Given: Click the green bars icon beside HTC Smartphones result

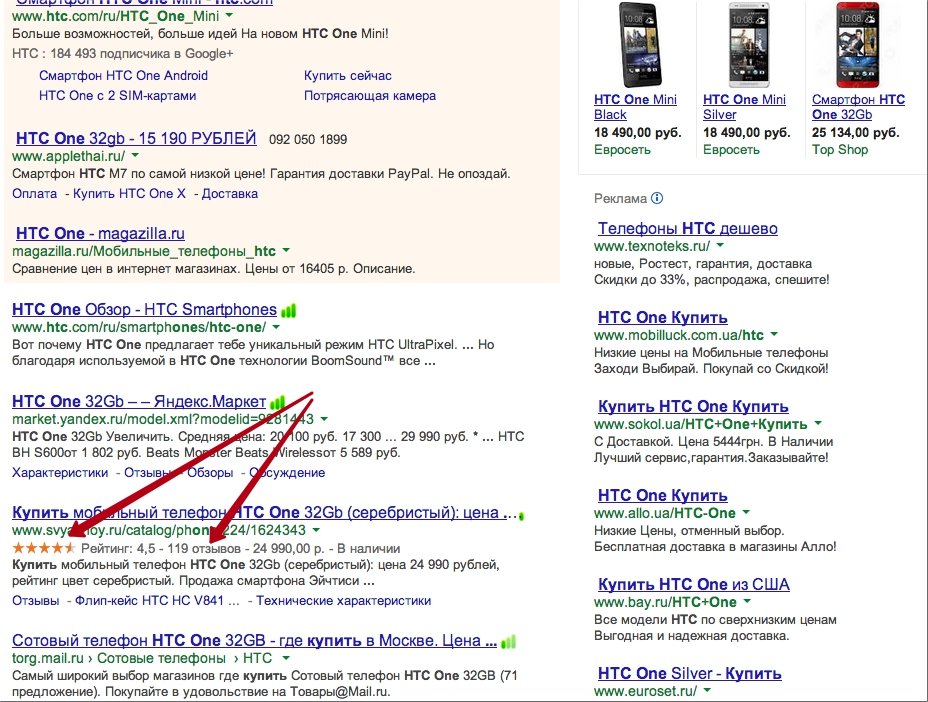Looking at the screenshot, I should point(289,310).
